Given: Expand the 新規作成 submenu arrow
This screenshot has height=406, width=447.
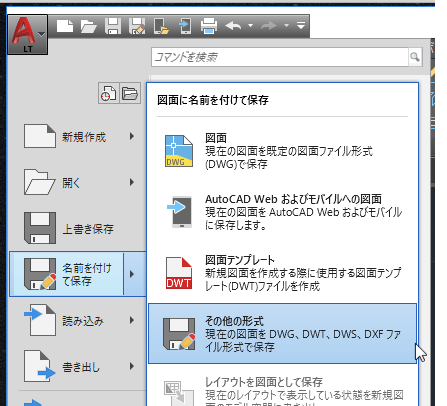Looking at the screenshot, I should coord(132,136).
